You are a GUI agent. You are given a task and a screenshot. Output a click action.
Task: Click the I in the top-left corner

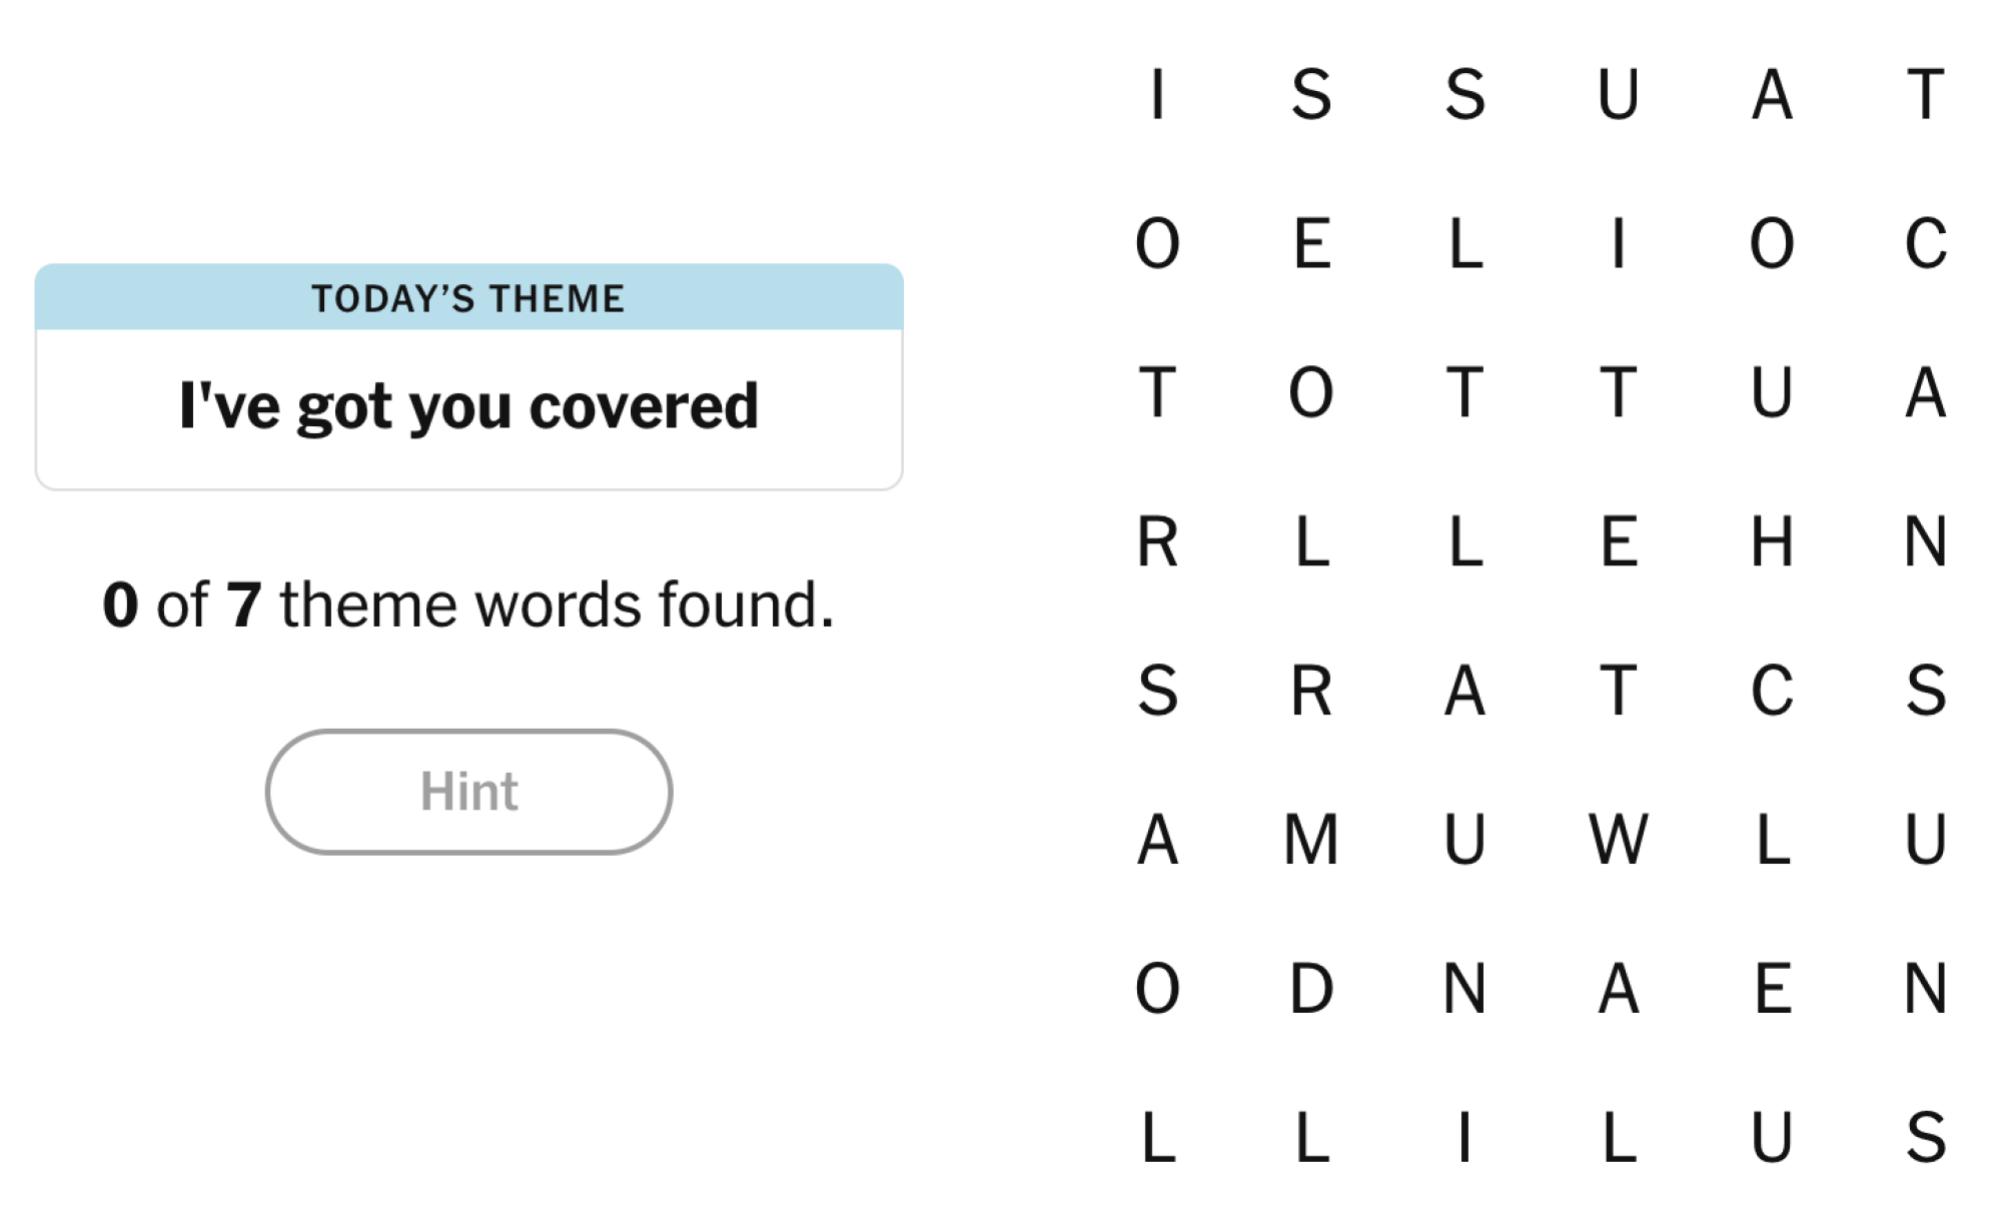click(x=1160, y=95)
